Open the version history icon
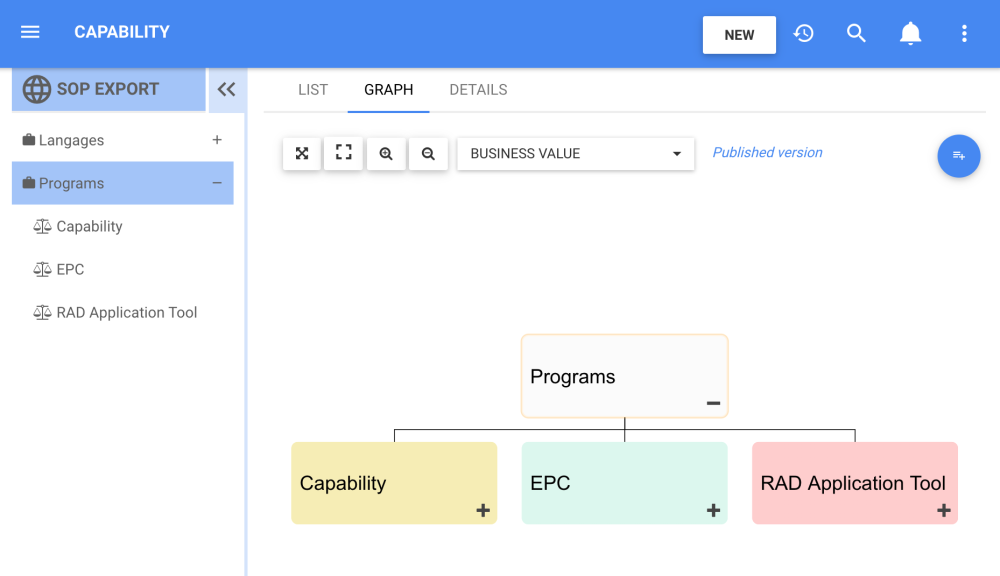 (x=803, y=33)
